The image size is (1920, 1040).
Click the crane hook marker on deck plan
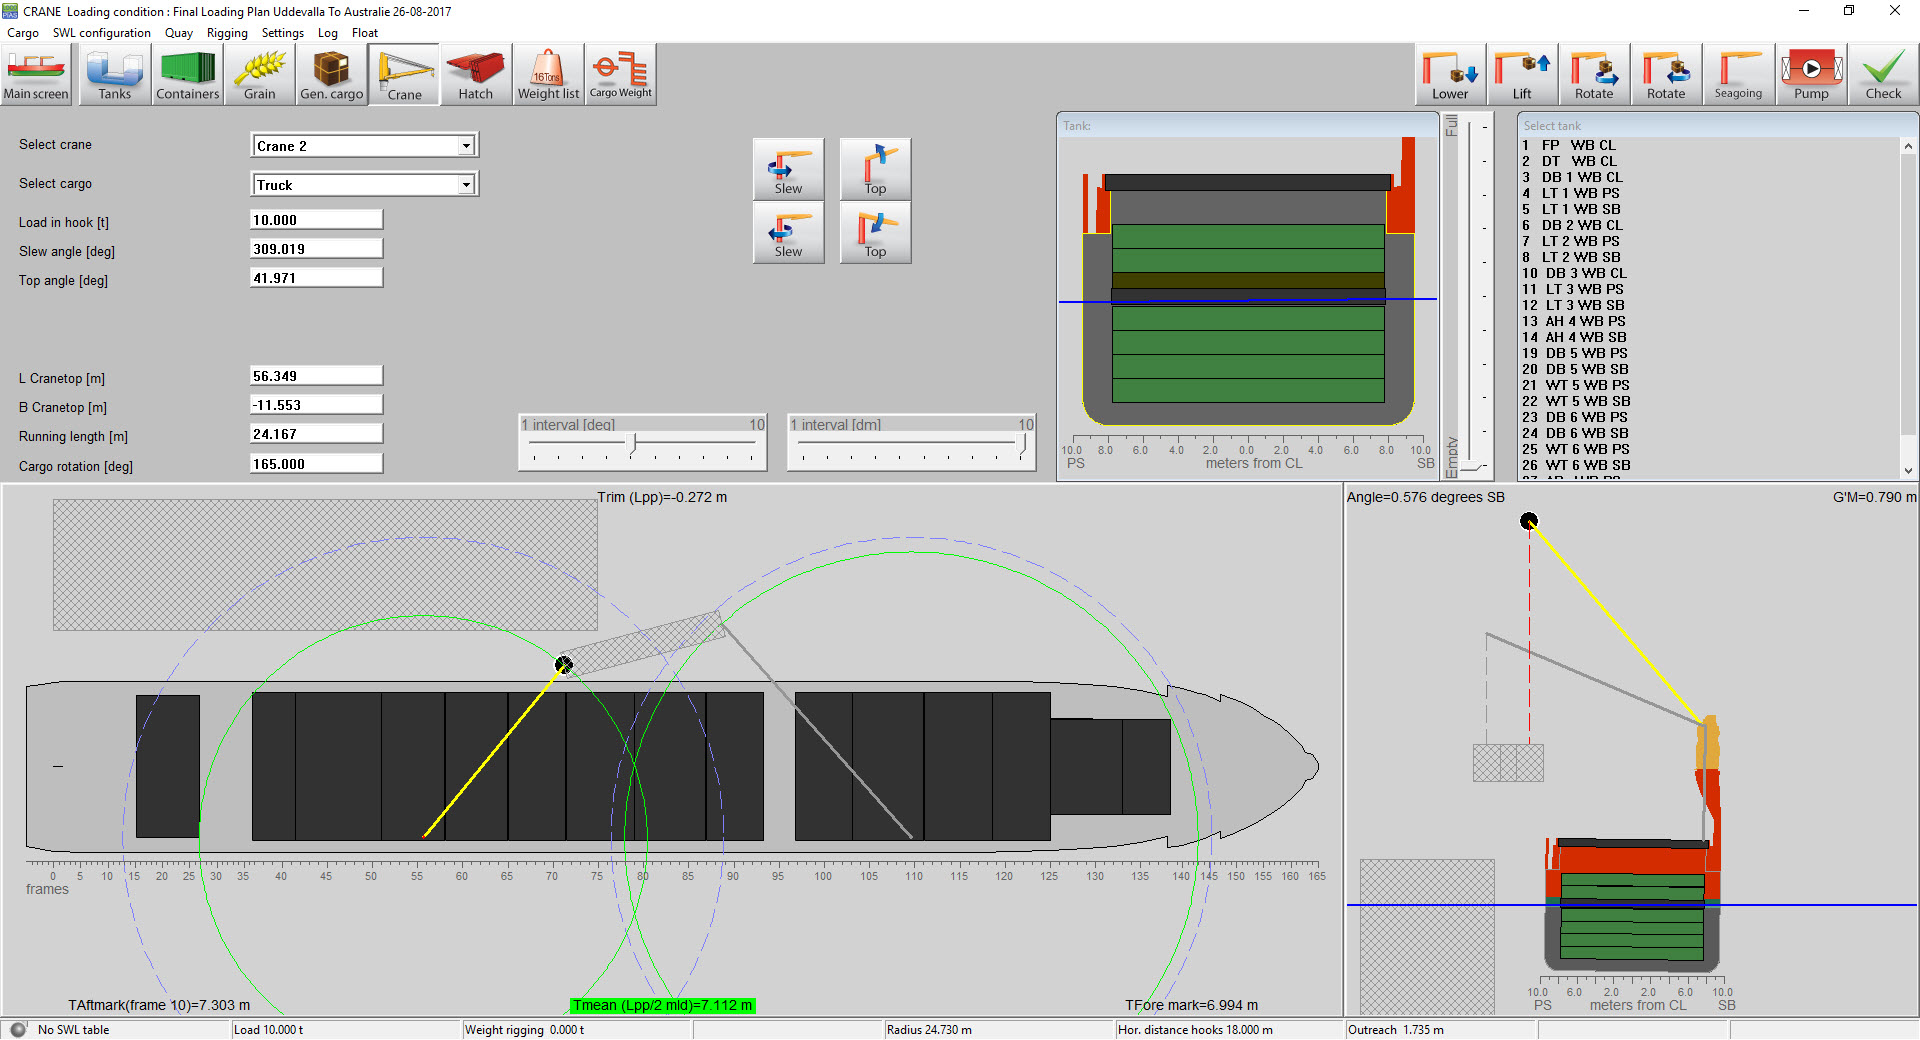564,664
